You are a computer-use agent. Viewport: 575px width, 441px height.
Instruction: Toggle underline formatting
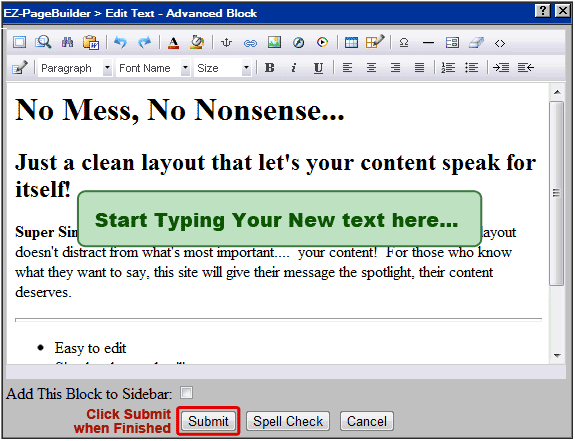click(318, 68)
